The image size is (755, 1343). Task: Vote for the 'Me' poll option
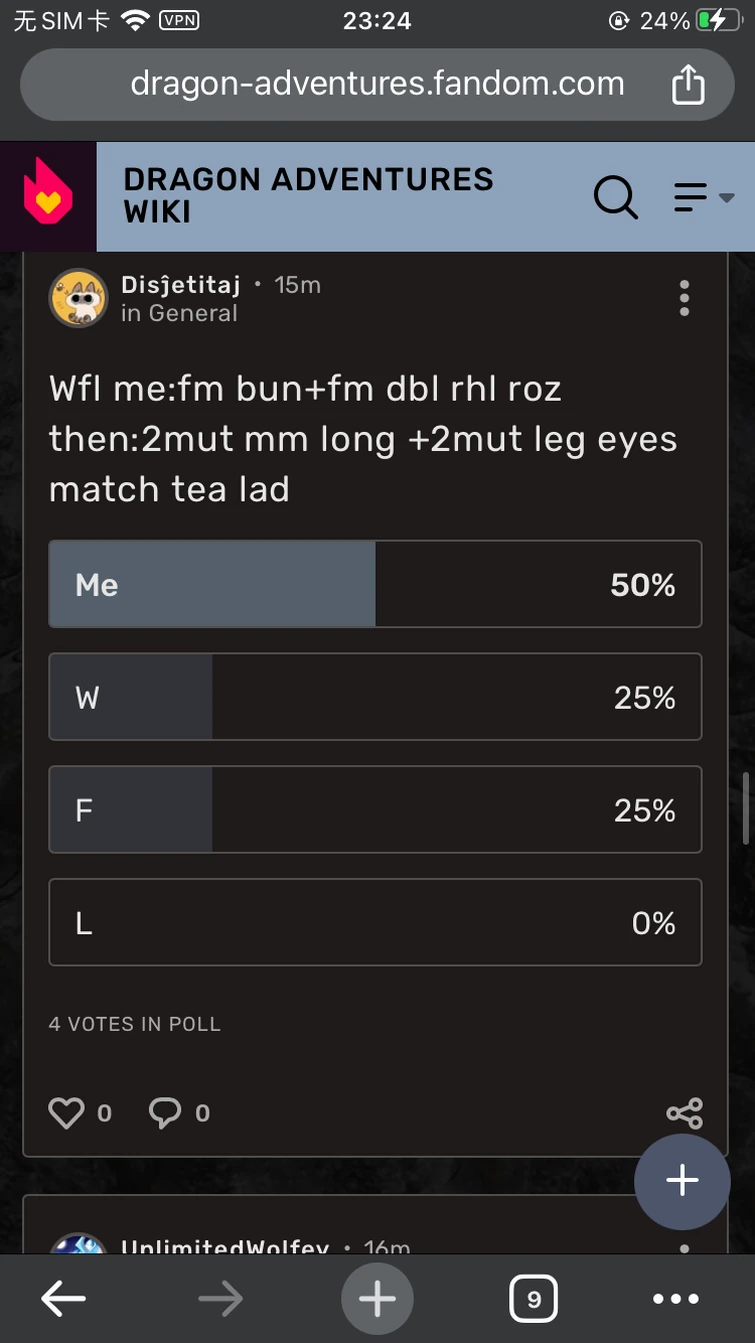coord(375,584)
